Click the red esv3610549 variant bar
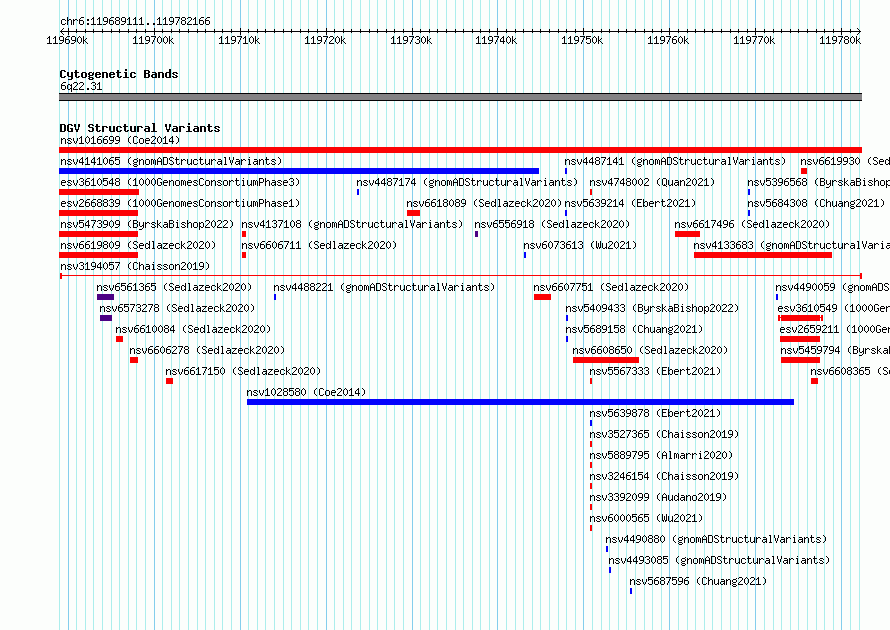890x630 pixels. click(800, 318)
